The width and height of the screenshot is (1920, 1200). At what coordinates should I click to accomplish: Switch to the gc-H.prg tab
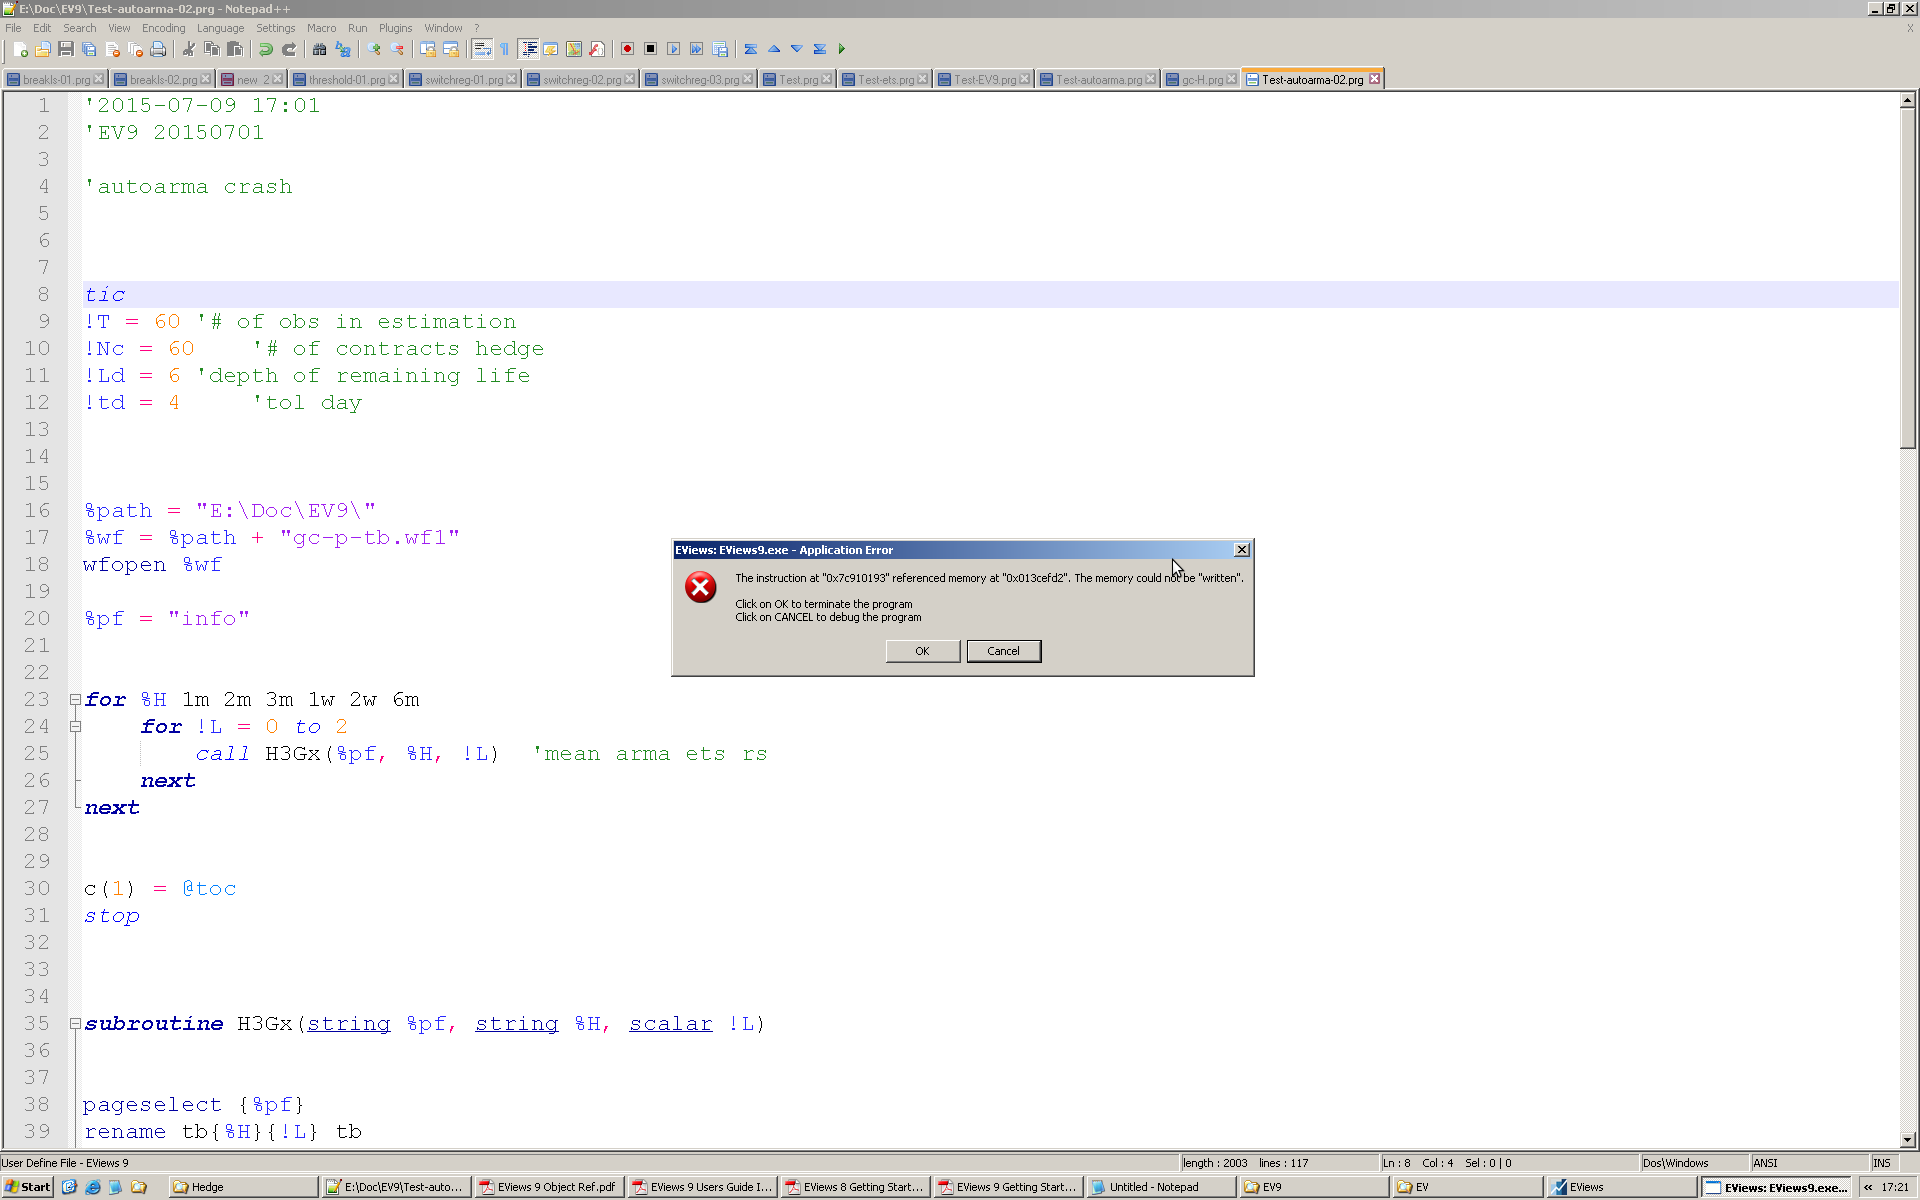coord(1201,80)
